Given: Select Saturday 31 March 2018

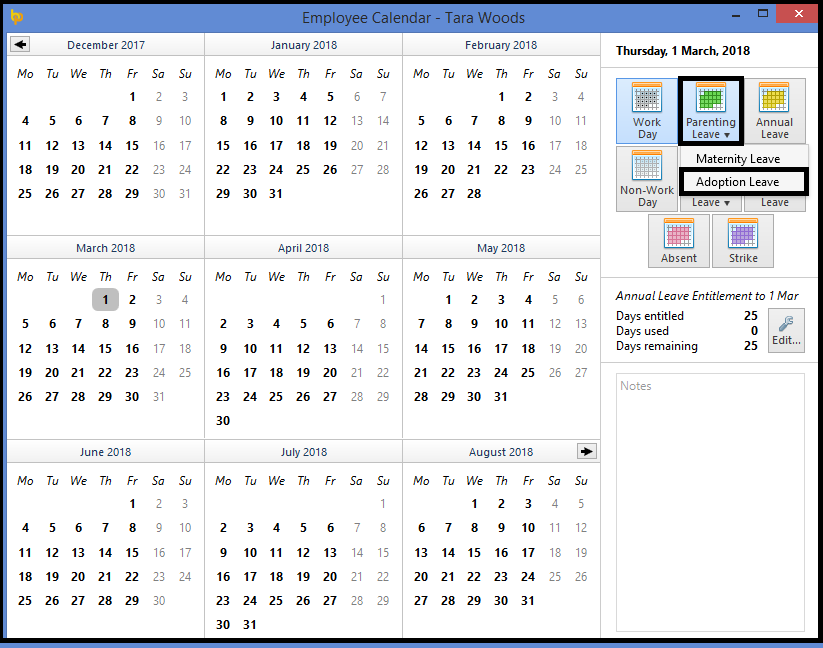Looking at the screenshot, I should 159,397.
